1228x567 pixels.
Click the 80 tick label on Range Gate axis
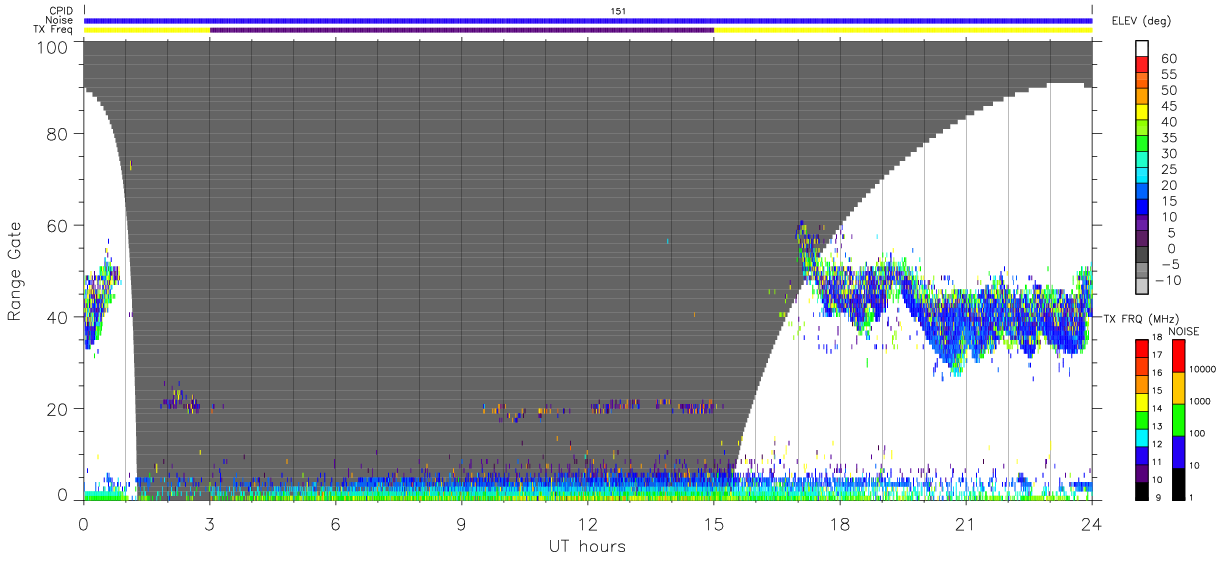tap(58, 134)
